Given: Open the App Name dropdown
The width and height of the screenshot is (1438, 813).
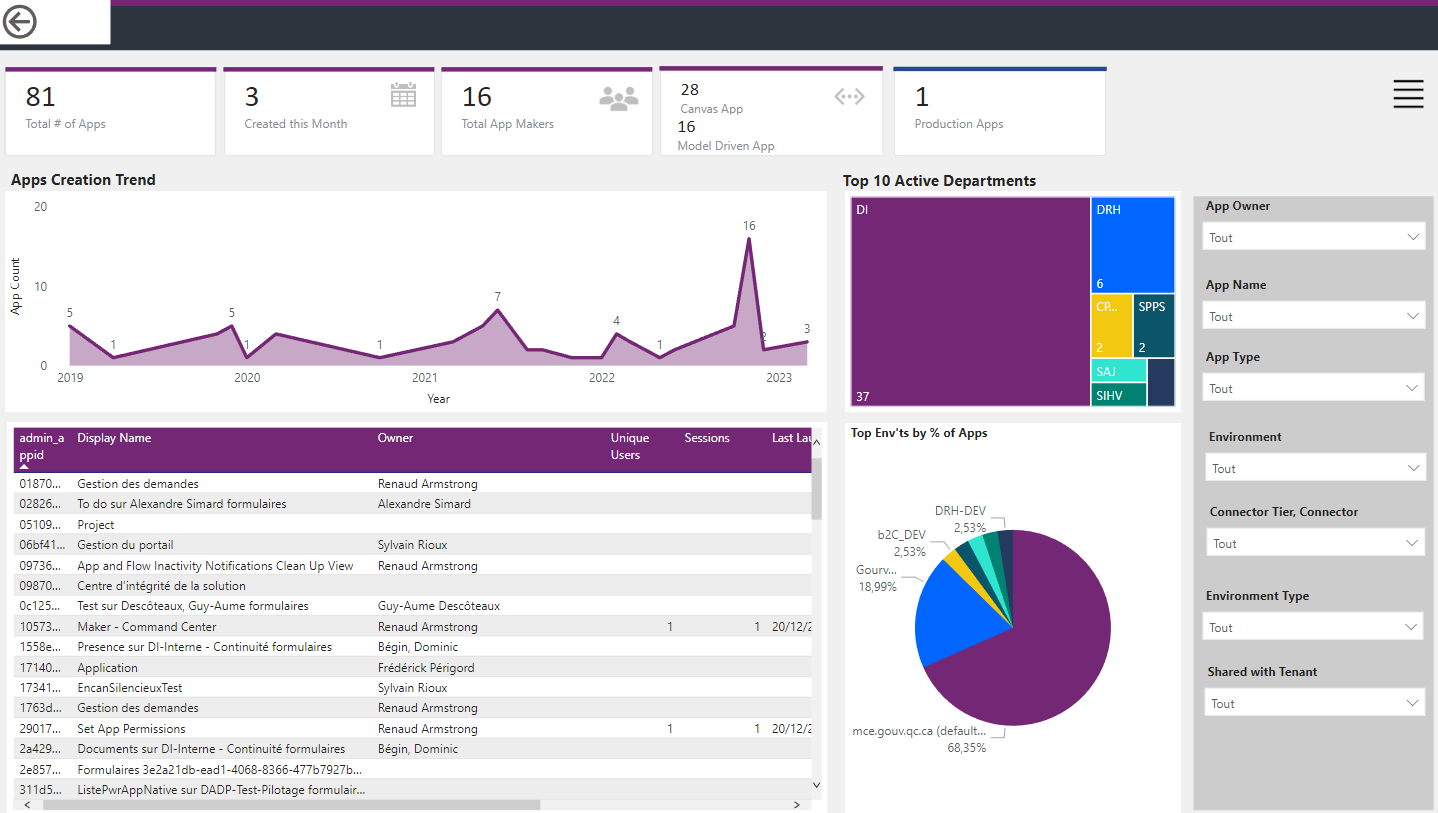Looking at the screenshot, I should point(1313,316).
